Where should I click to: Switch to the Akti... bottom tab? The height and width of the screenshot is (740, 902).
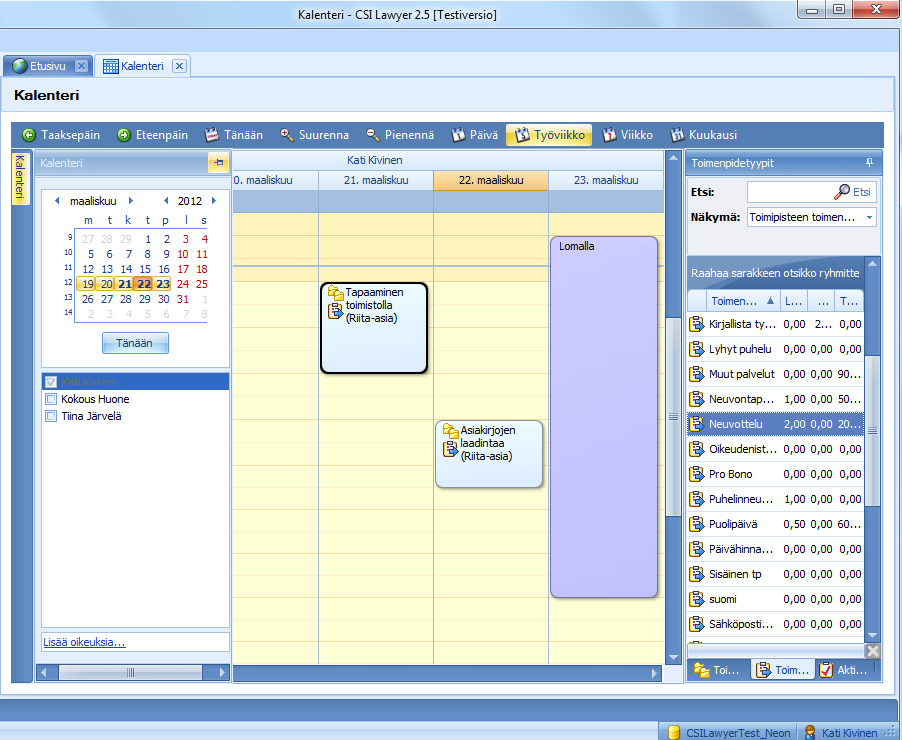click(x=844, y=670)
